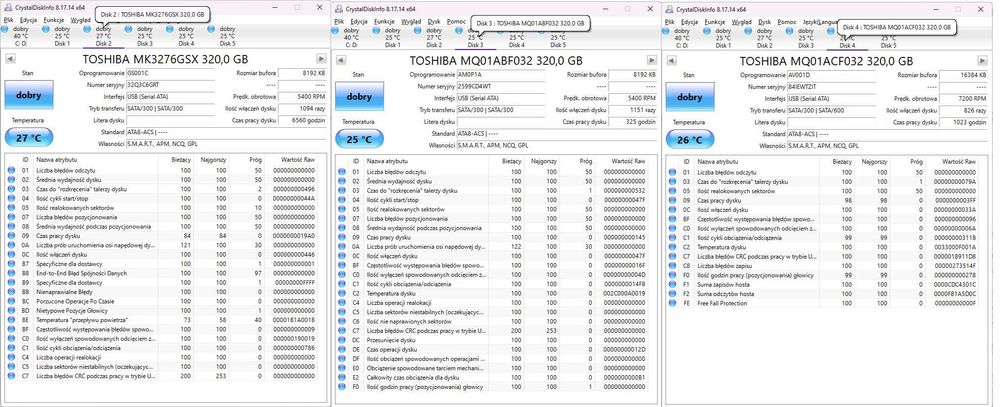Select Disk 3 tab in MQ01ACF032 window
This screenshot has width=1000, height=407.
[806, 38]
